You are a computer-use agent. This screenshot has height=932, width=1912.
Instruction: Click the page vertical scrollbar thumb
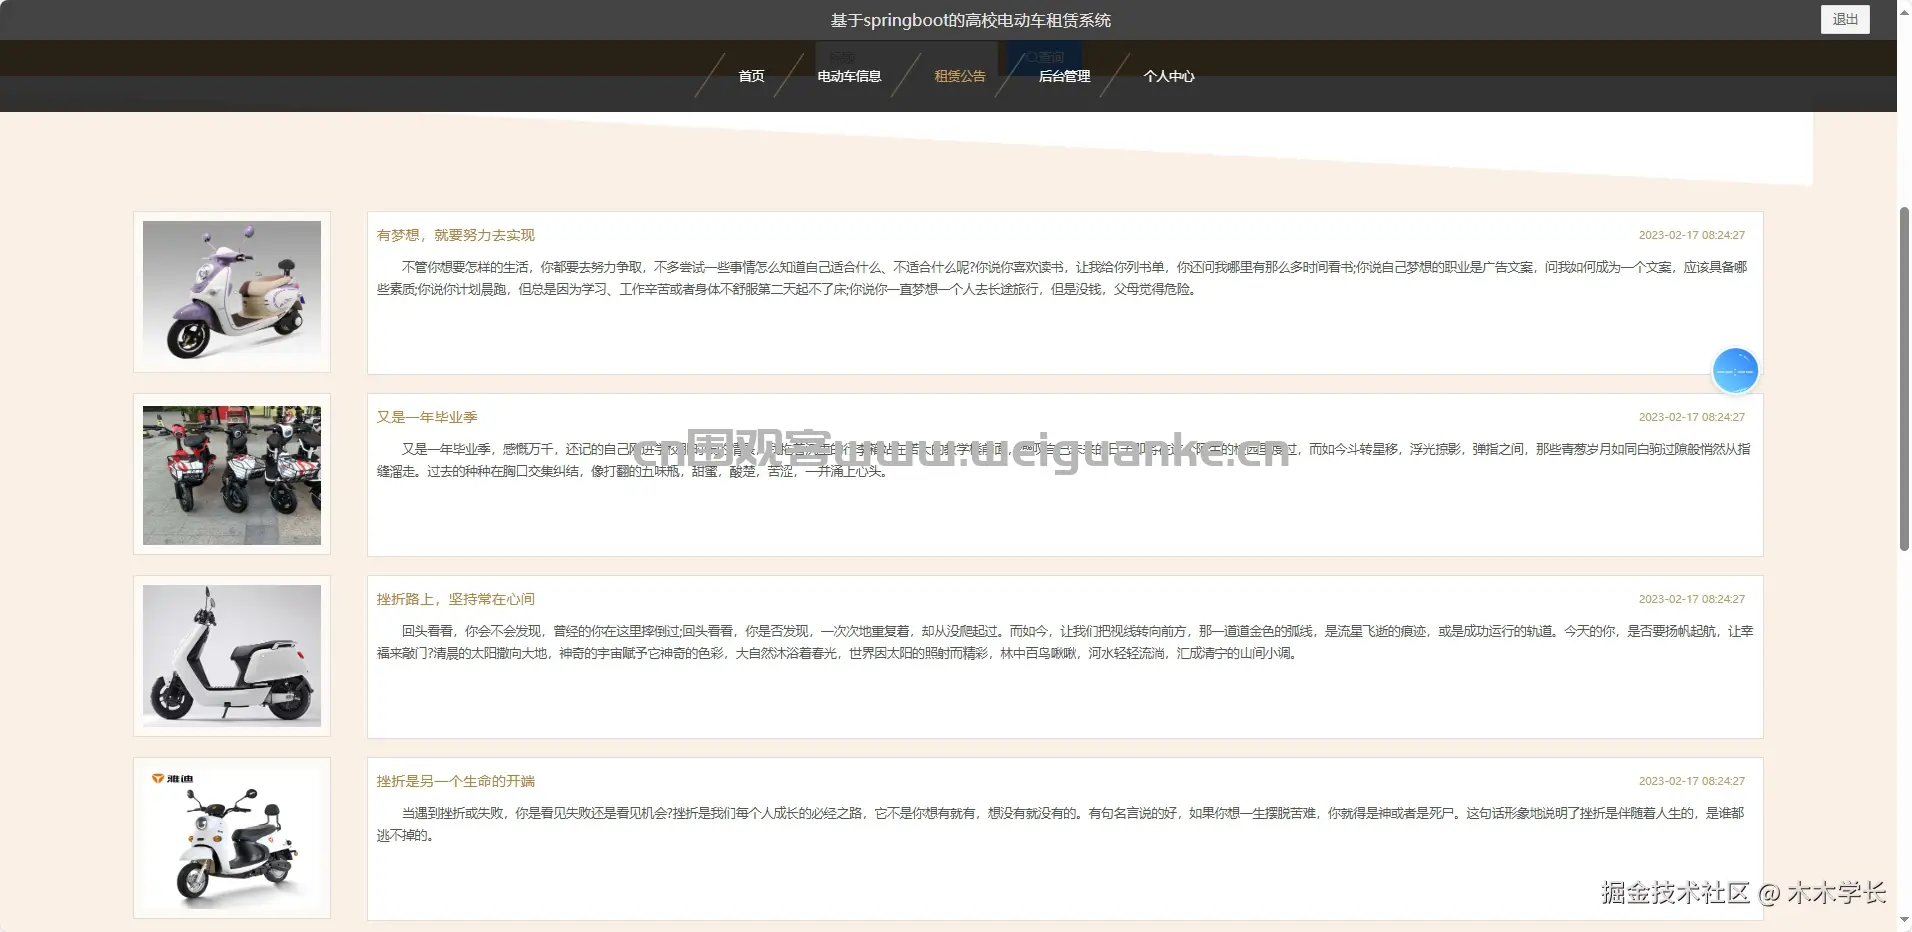click(1904, 378)
